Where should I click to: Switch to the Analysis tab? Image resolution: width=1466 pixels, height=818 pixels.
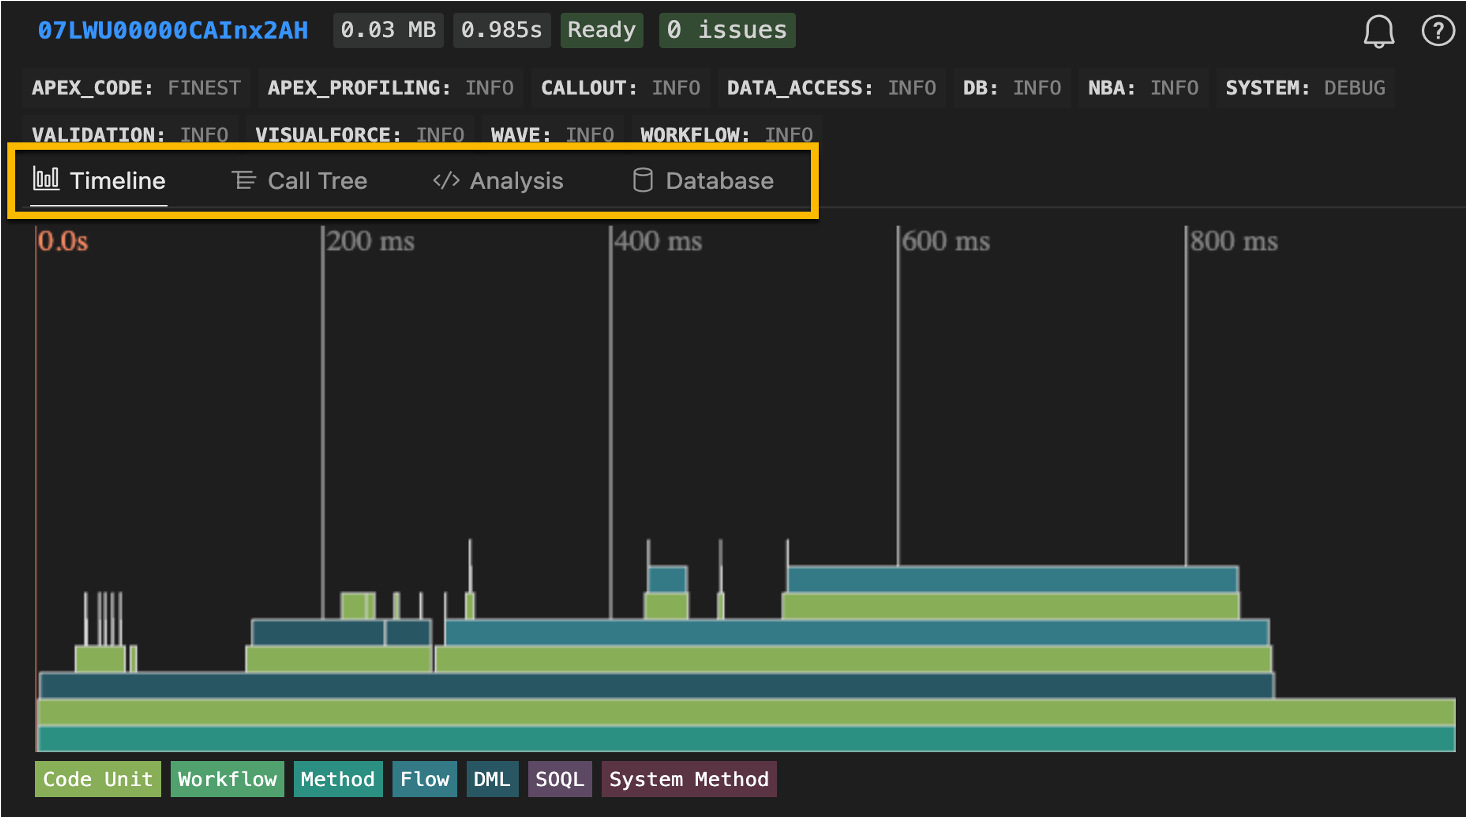tap(498, 181)
